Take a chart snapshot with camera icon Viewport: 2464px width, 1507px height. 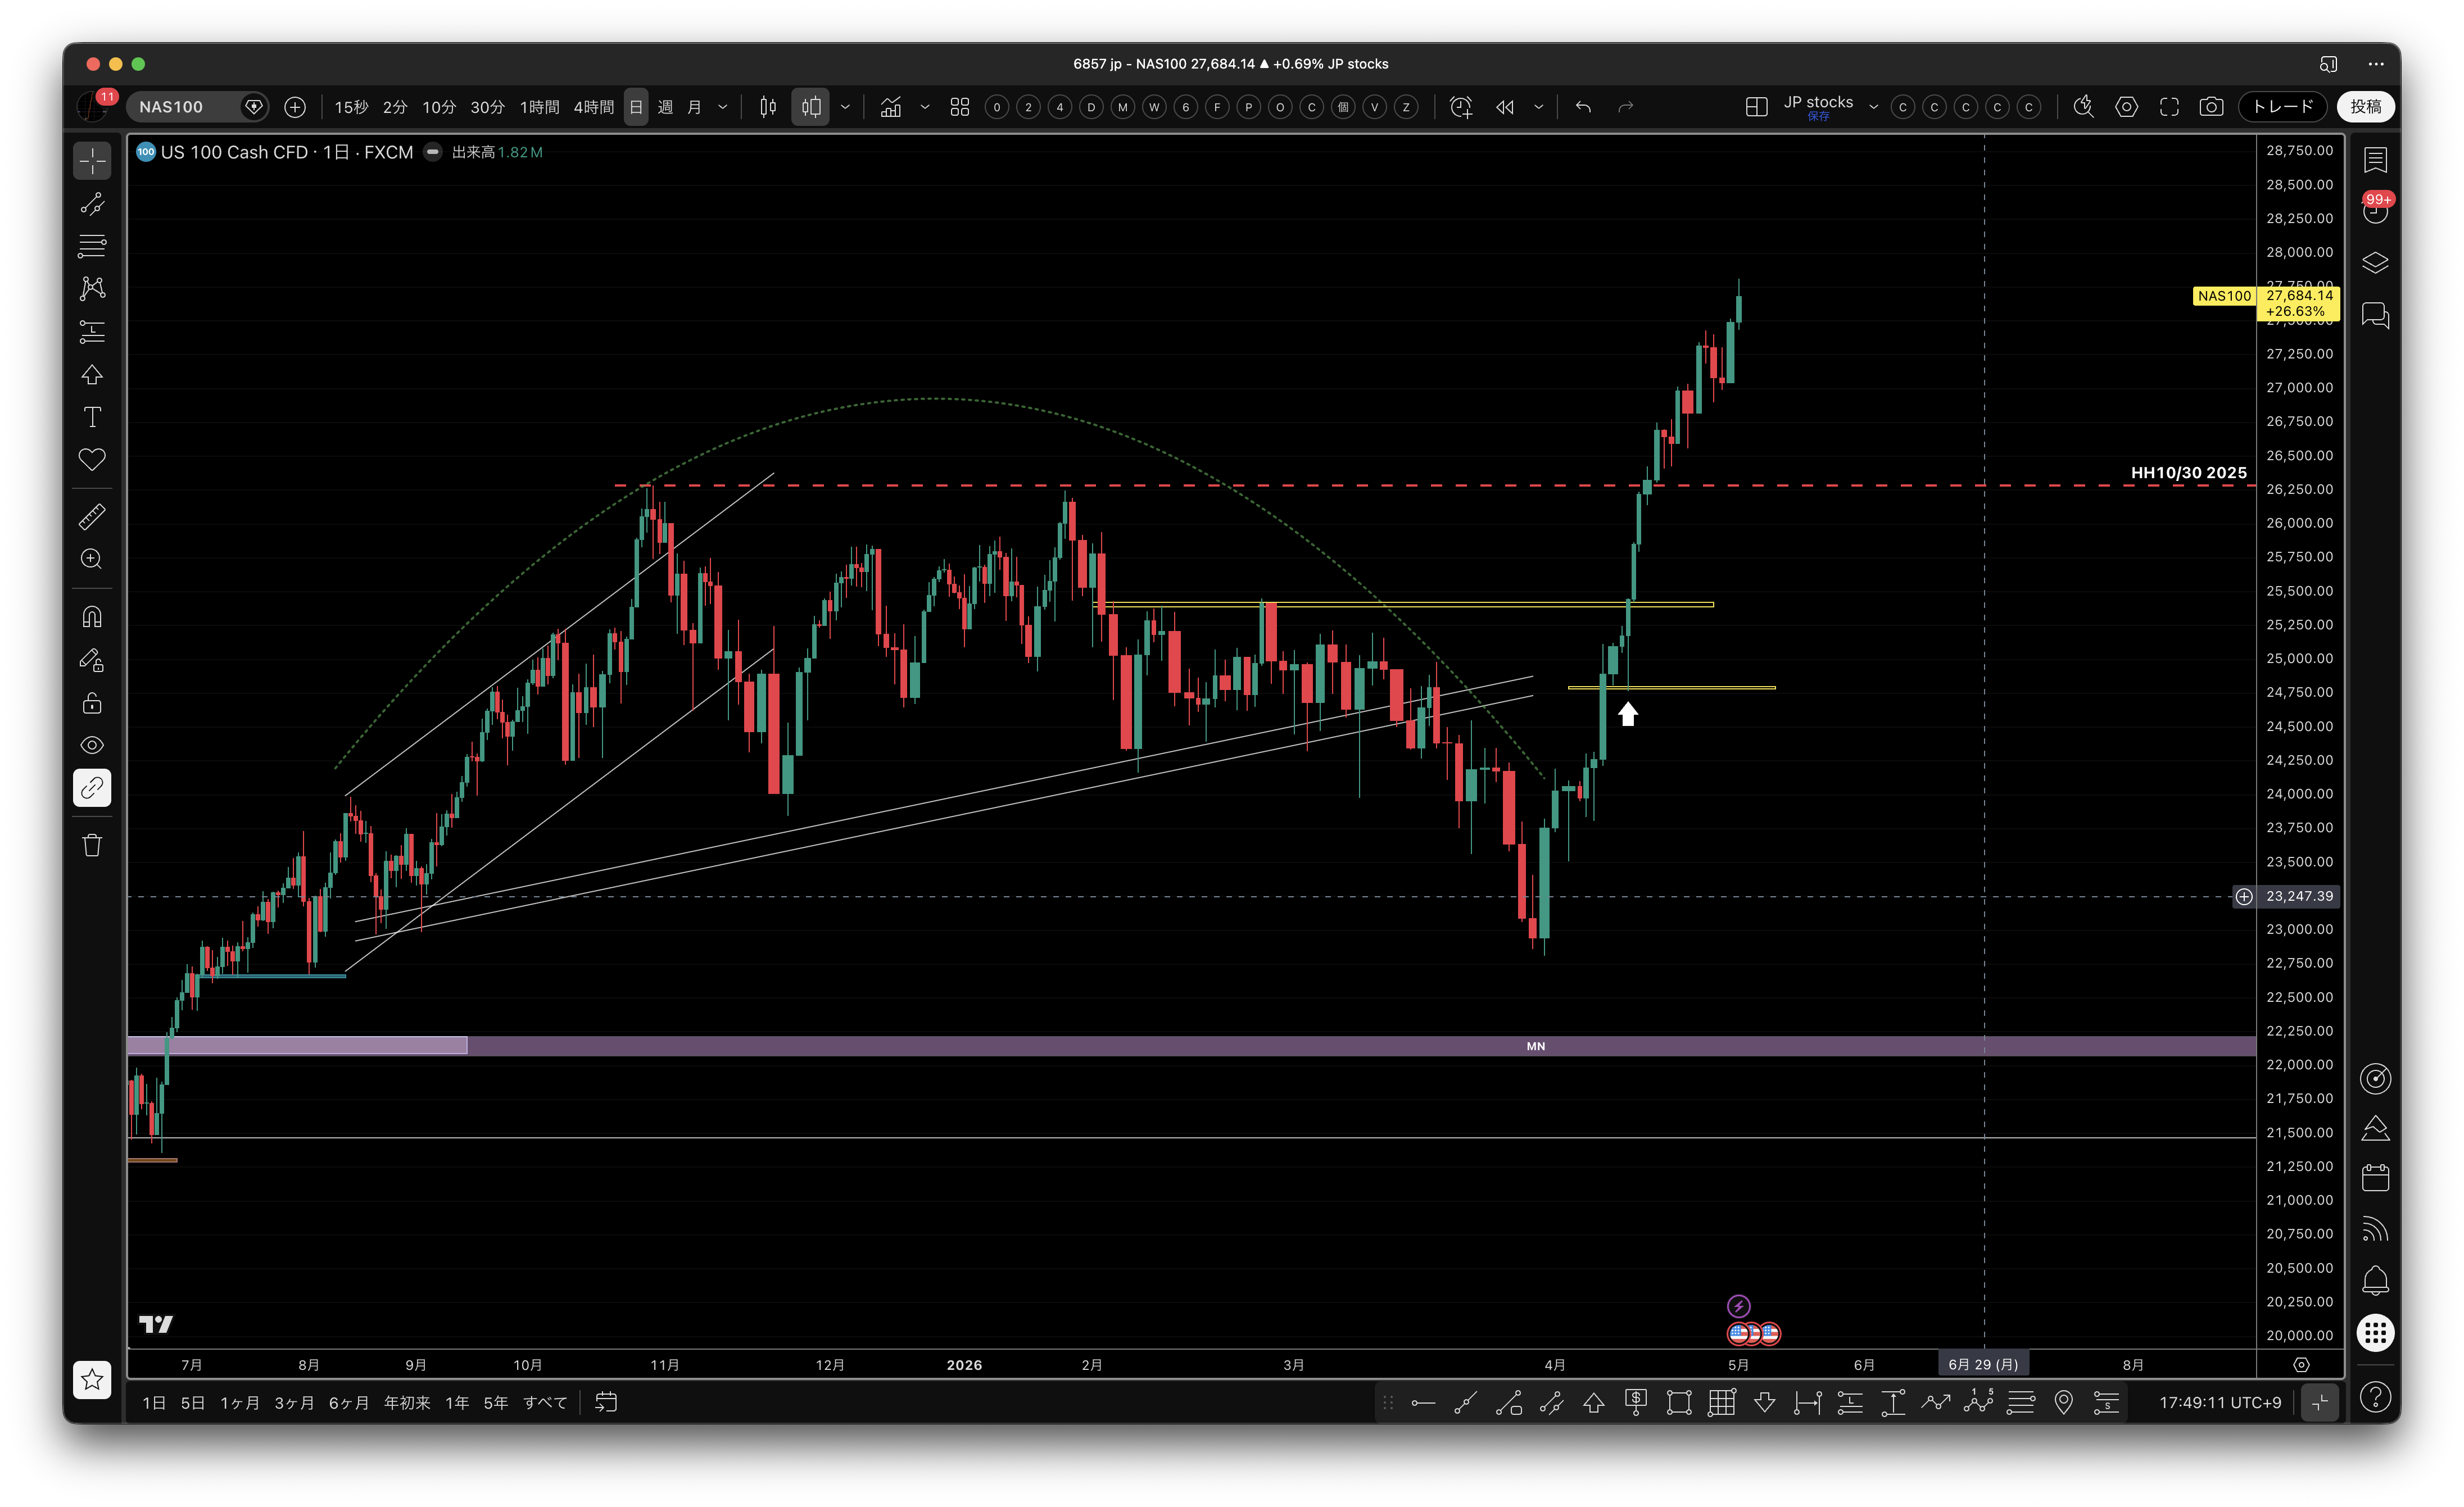[2211, 107]
